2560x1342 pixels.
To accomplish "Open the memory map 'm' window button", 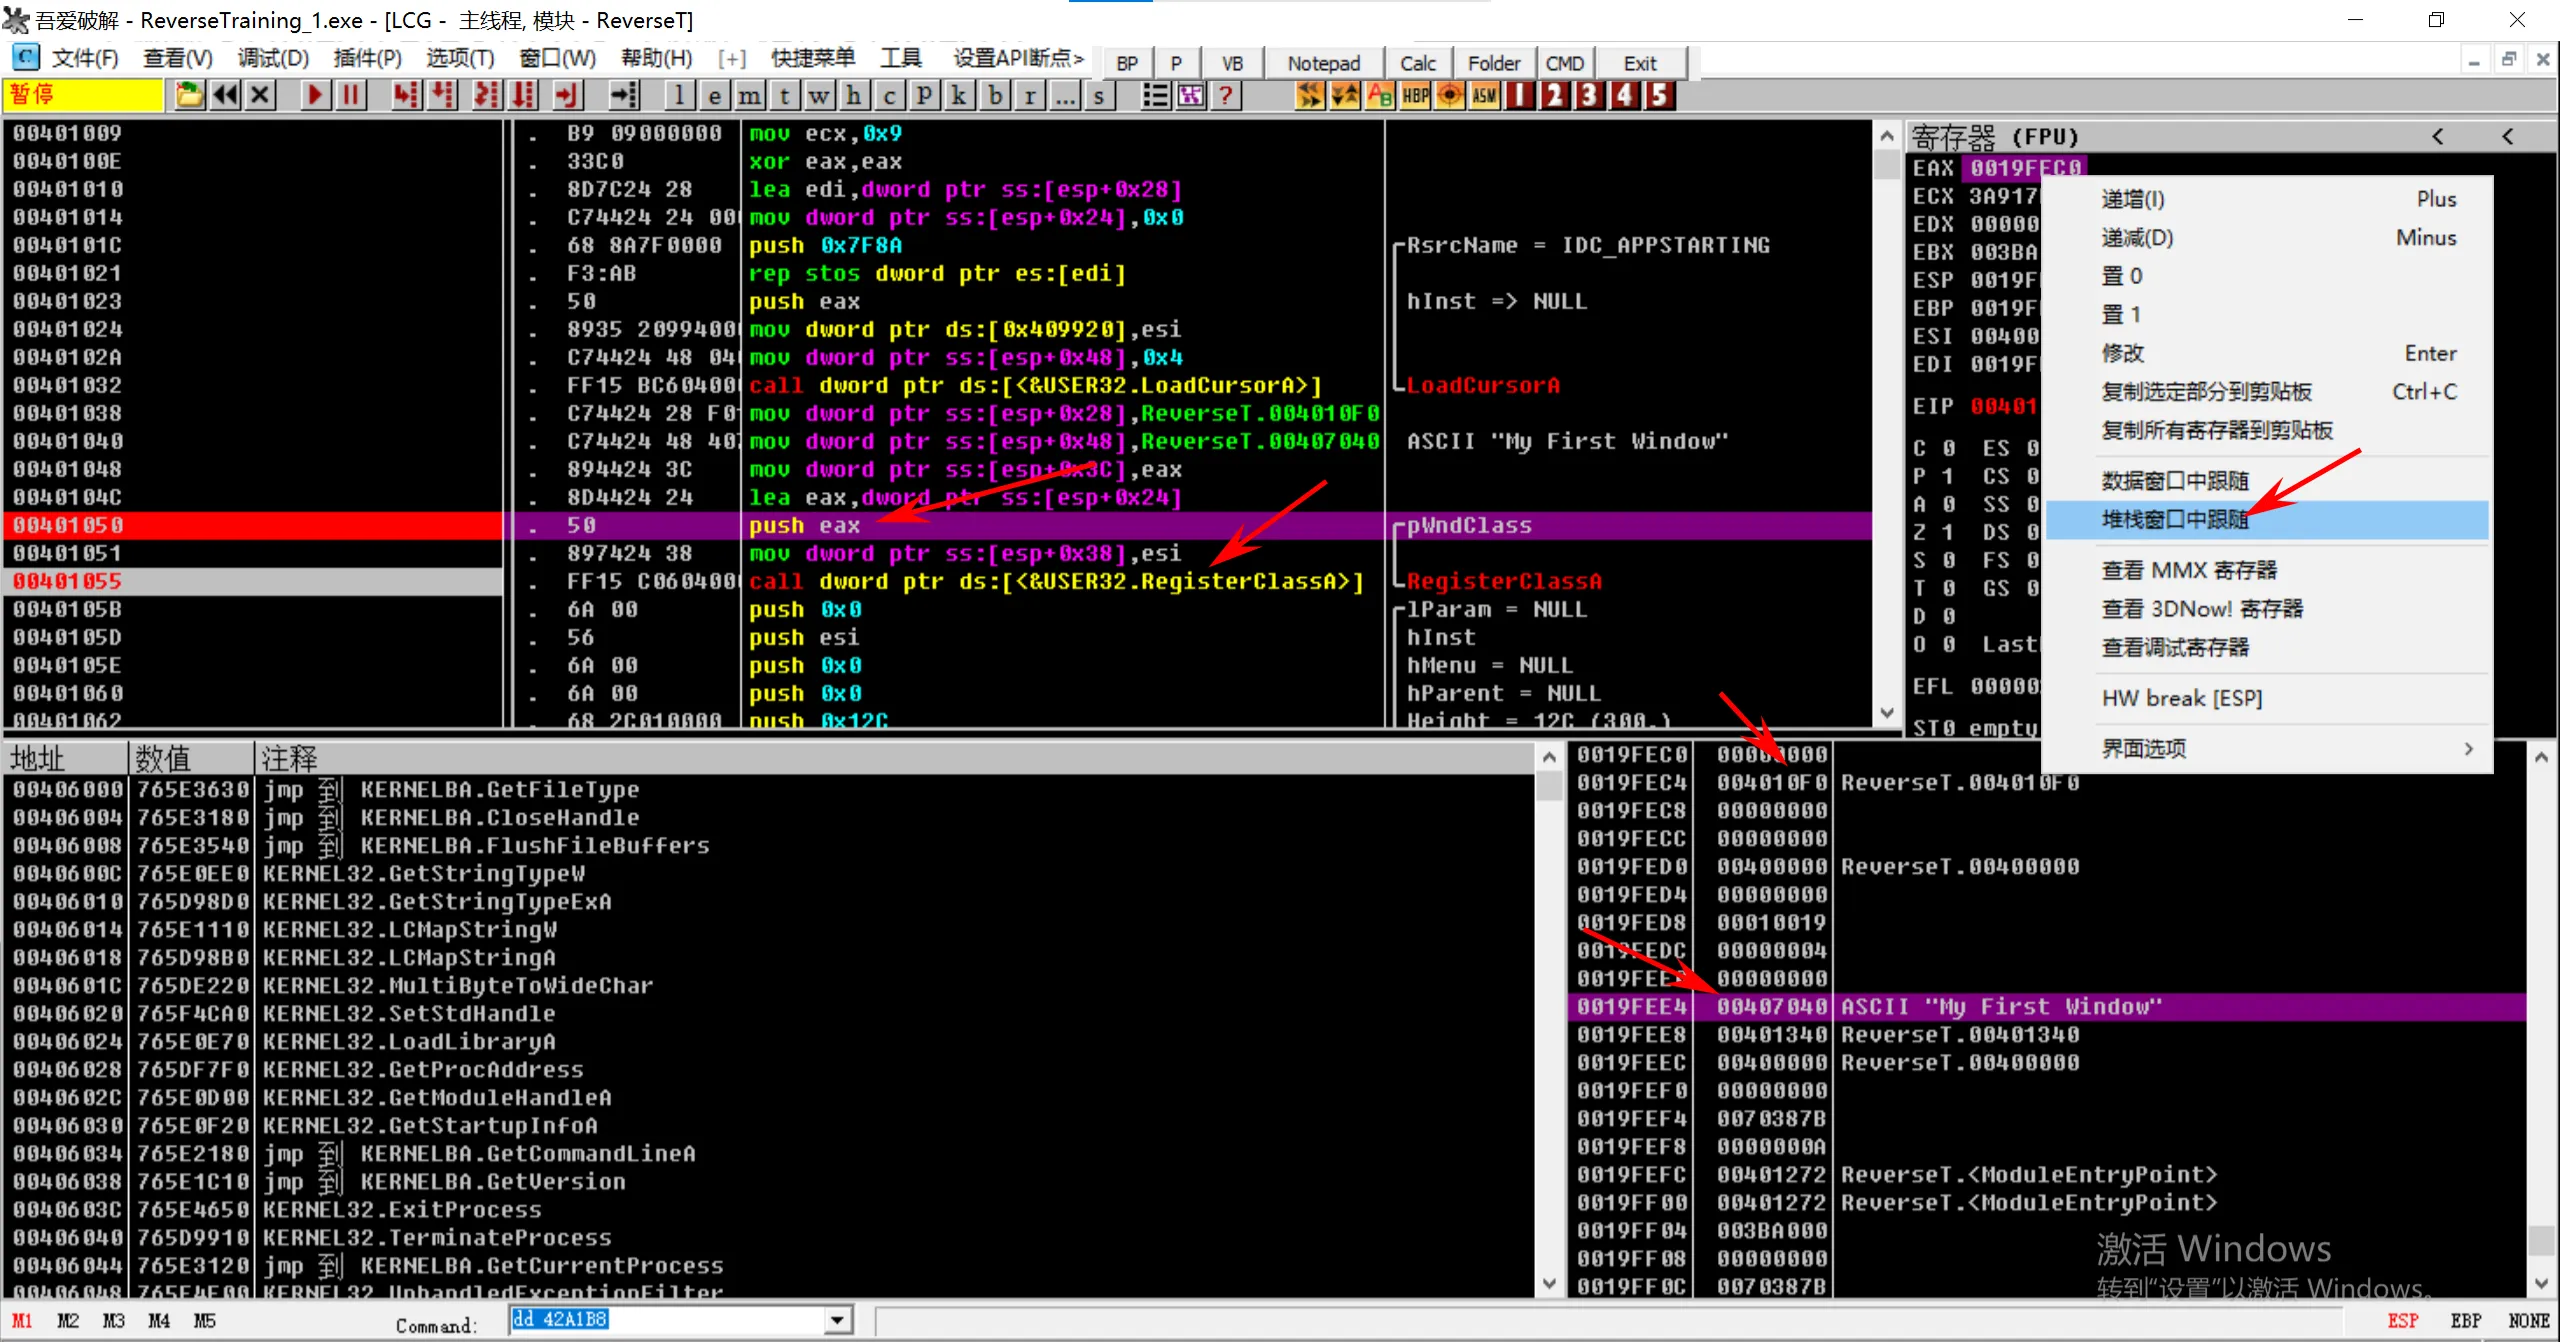I will point(749,95).
